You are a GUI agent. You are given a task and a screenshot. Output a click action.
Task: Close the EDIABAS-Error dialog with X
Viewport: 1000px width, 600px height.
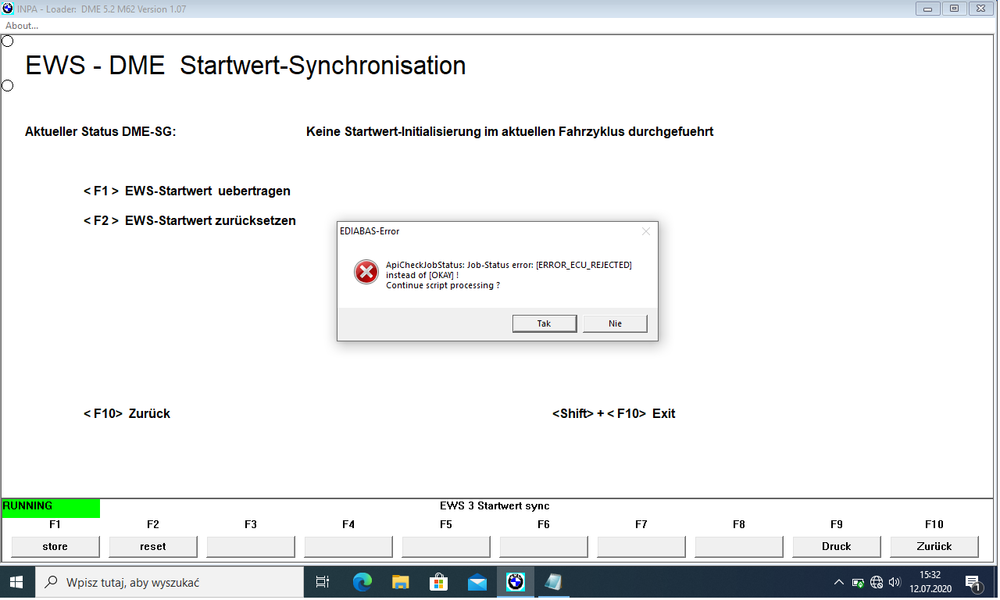(x=645, y=231)
